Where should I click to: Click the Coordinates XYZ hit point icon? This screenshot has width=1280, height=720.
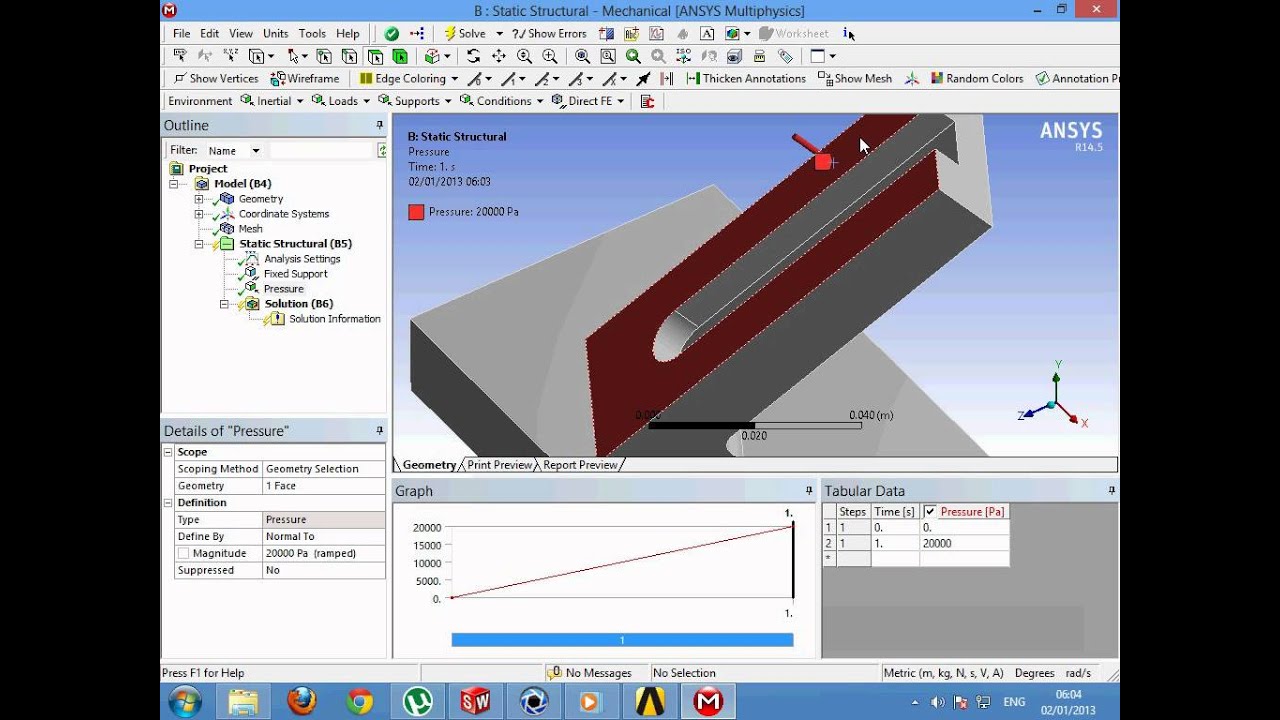point(230,56)
